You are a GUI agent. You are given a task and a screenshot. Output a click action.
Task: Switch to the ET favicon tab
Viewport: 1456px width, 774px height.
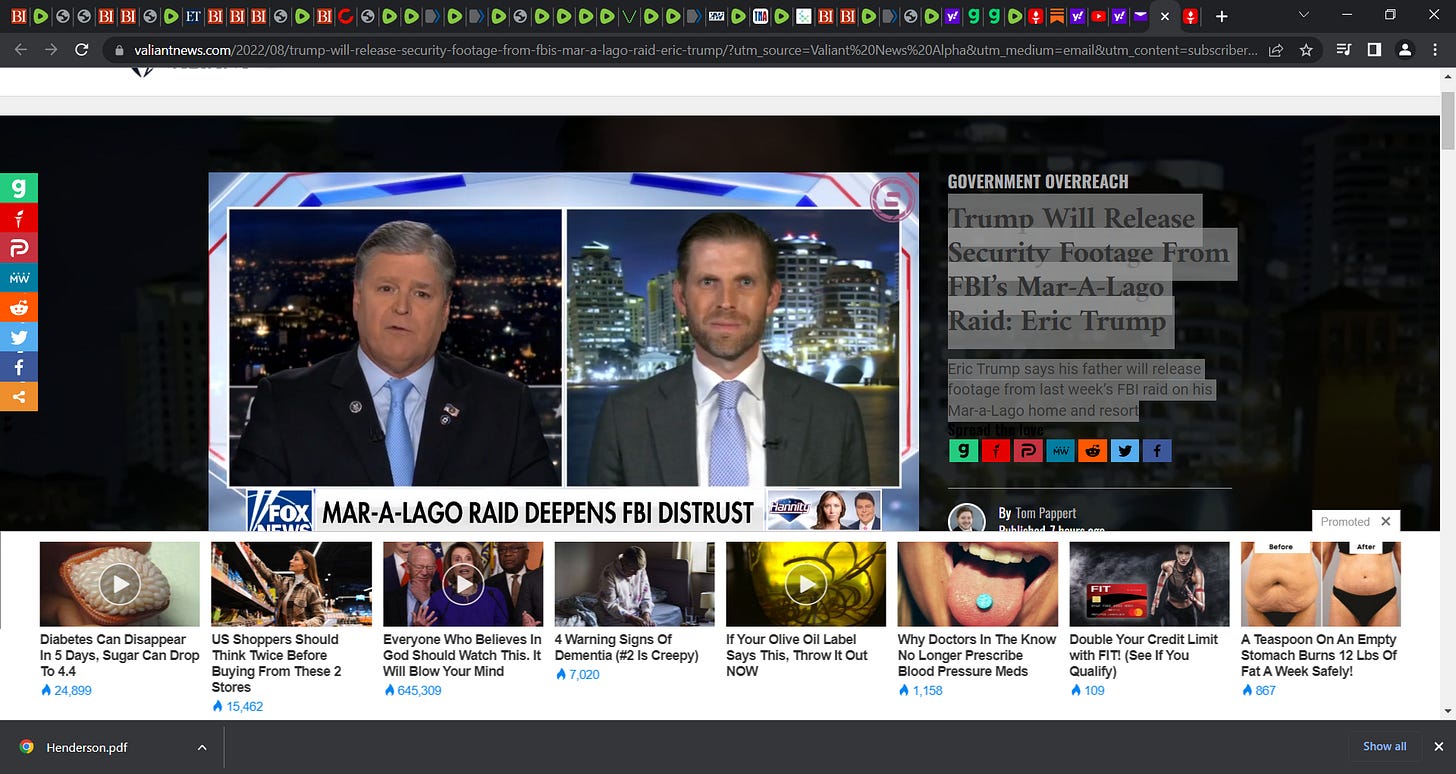[193, 16]
